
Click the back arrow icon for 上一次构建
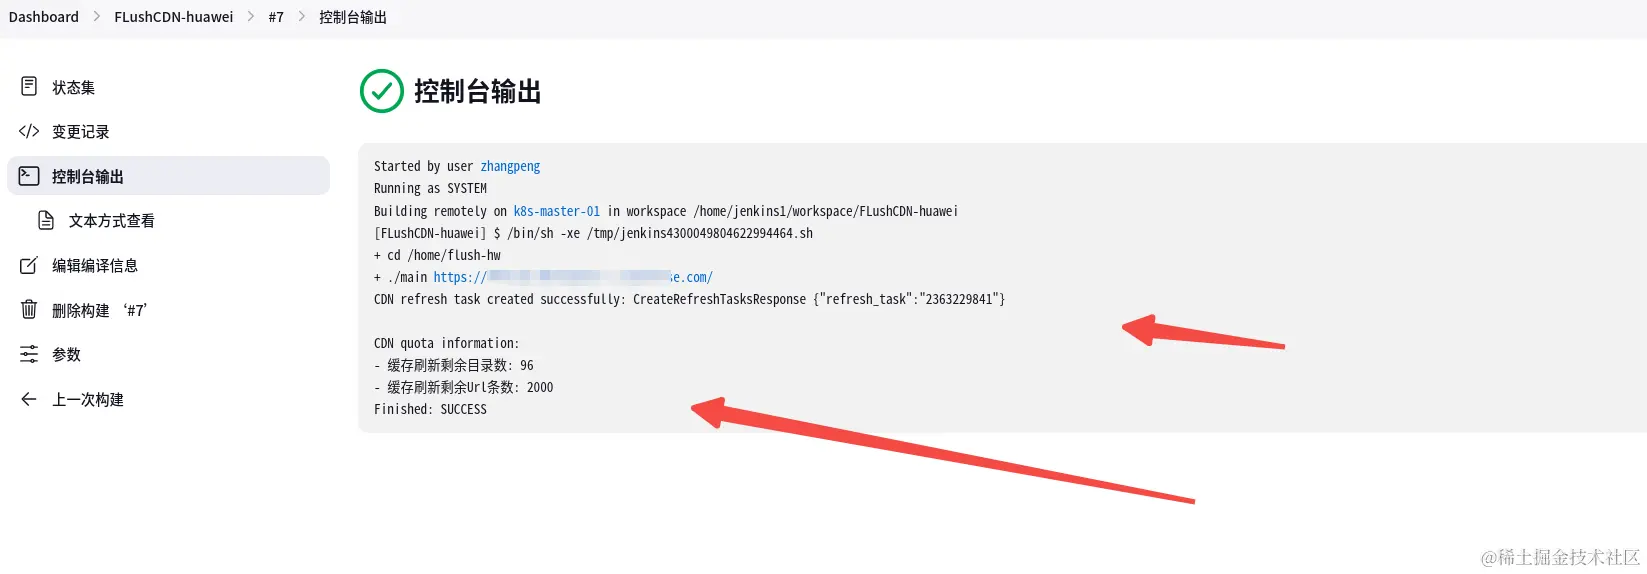coord(29,399)
